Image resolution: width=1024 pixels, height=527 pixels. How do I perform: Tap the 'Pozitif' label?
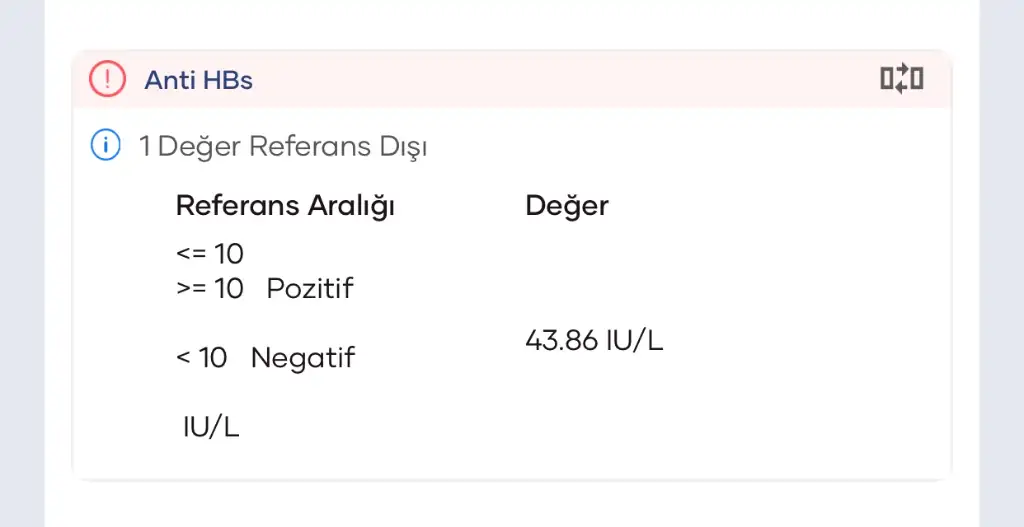(310, 289)
